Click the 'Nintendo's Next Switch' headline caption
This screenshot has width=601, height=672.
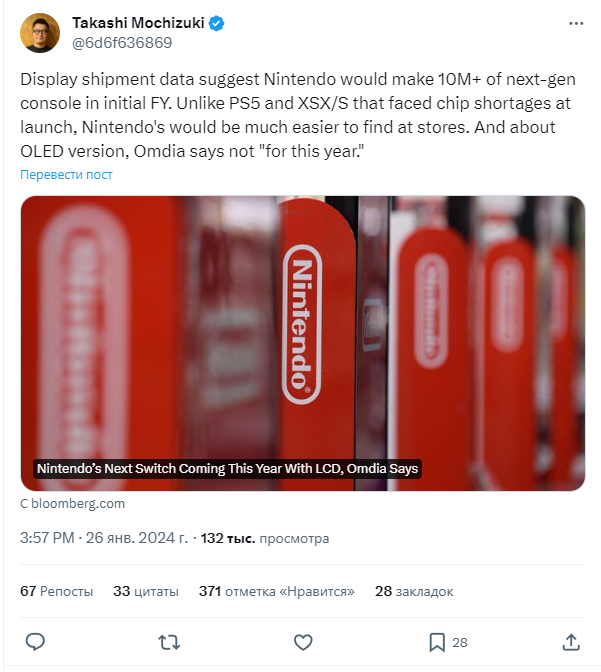coord(227,468)
